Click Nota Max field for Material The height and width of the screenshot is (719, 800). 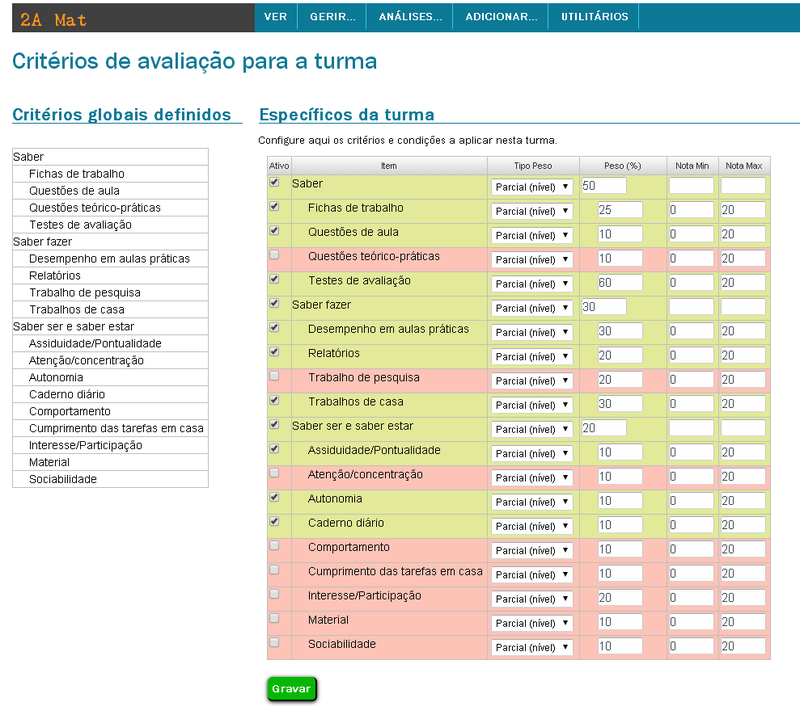click(x=742, y=622)
